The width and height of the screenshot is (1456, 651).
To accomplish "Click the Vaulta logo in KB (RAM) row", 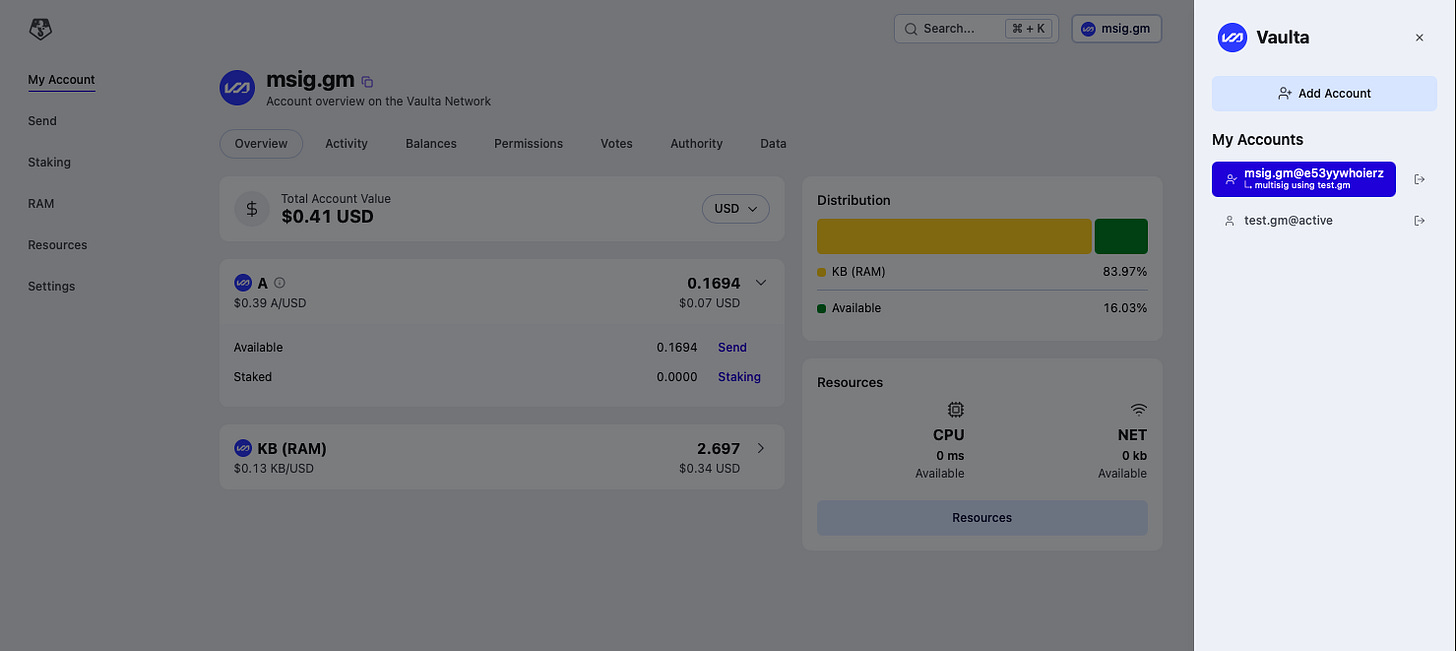I will 242,448.
